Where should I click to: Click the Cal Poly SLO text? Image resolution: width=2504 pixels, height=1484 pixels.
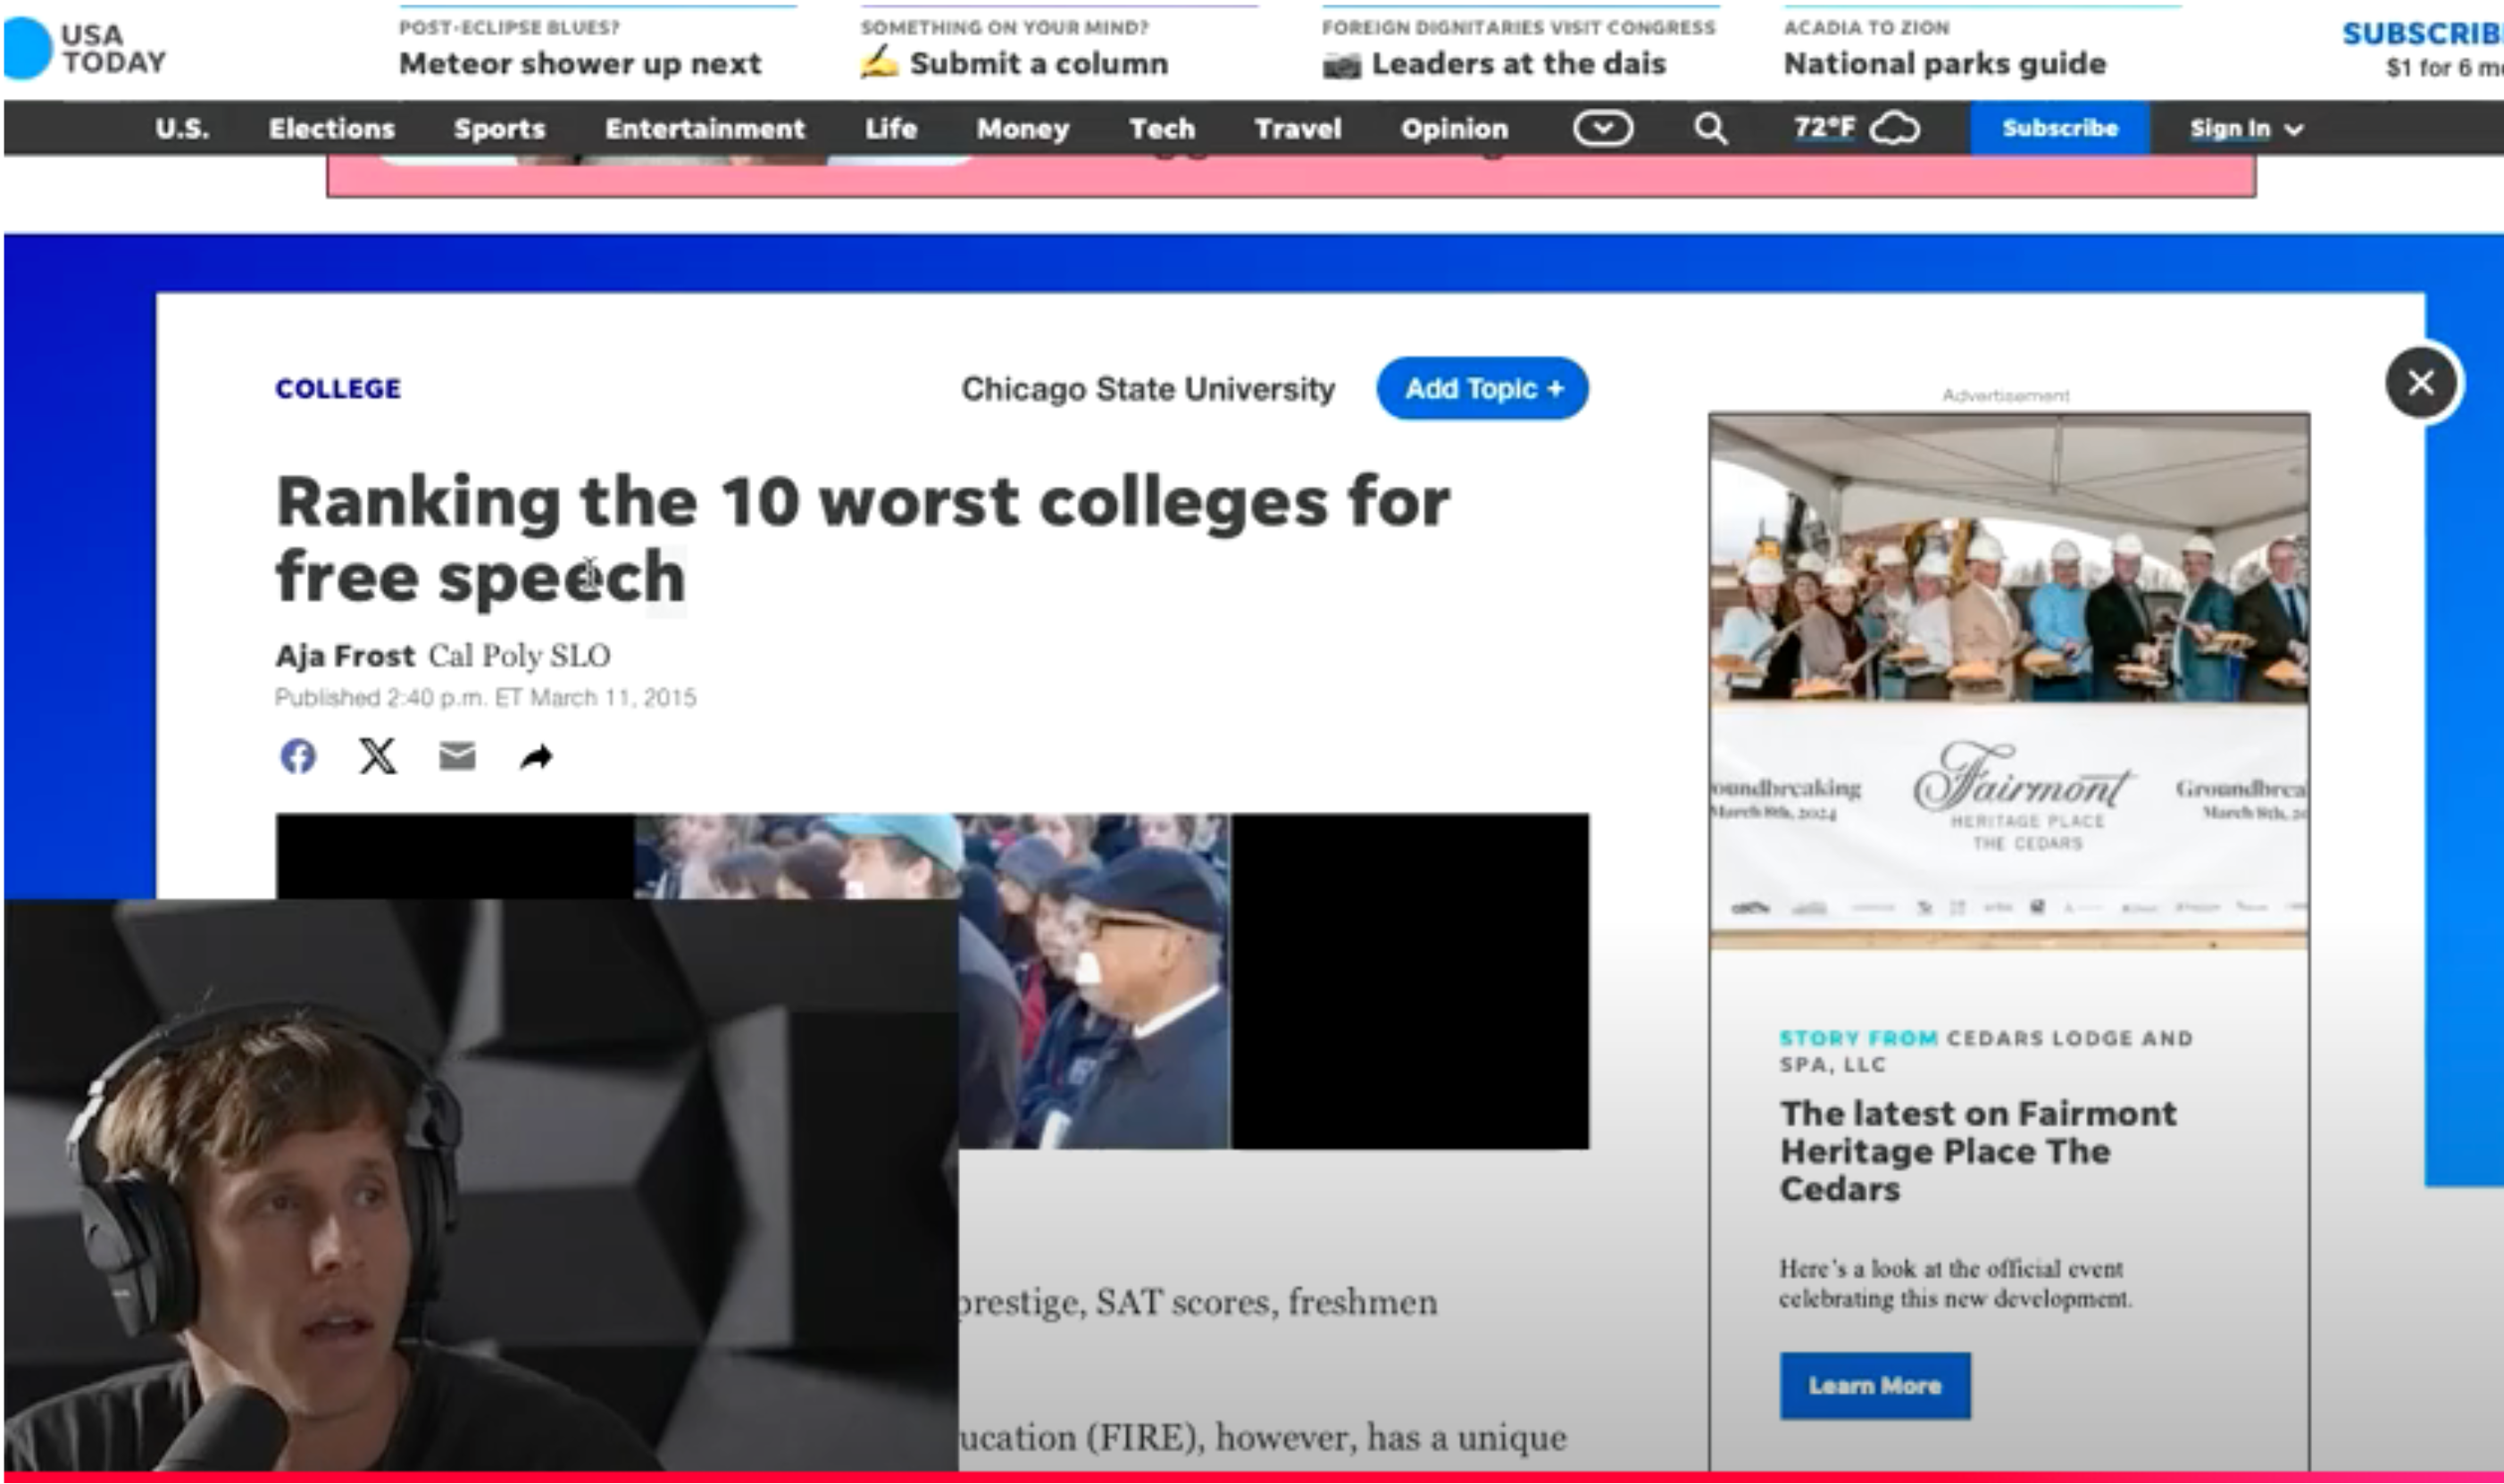coord(519,655)
